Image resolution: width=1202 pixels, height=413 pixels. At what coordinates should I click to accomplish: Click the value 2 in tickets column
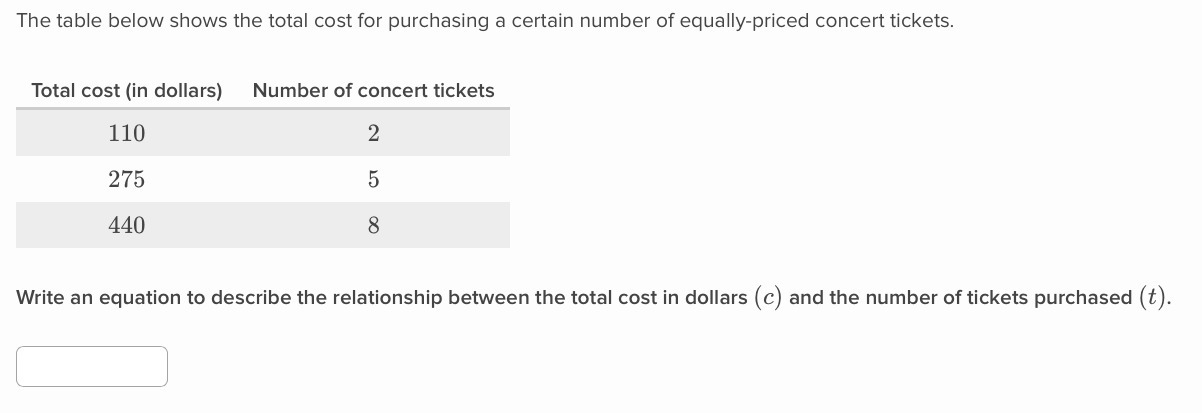pos(373,133)
